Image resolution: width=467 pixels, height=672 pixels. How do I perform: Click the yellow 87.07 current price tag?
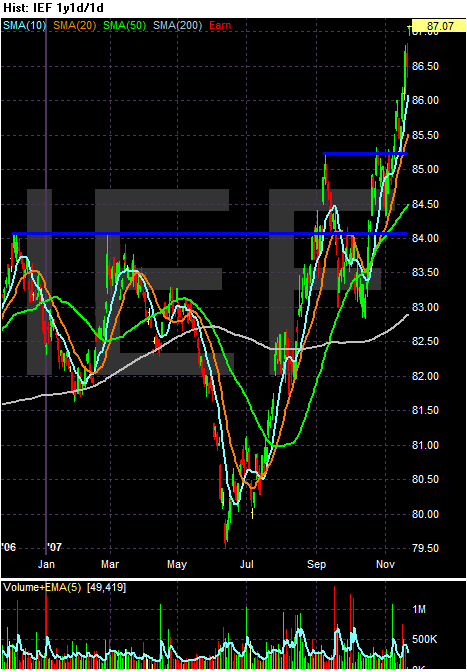[x=437, y=26]
